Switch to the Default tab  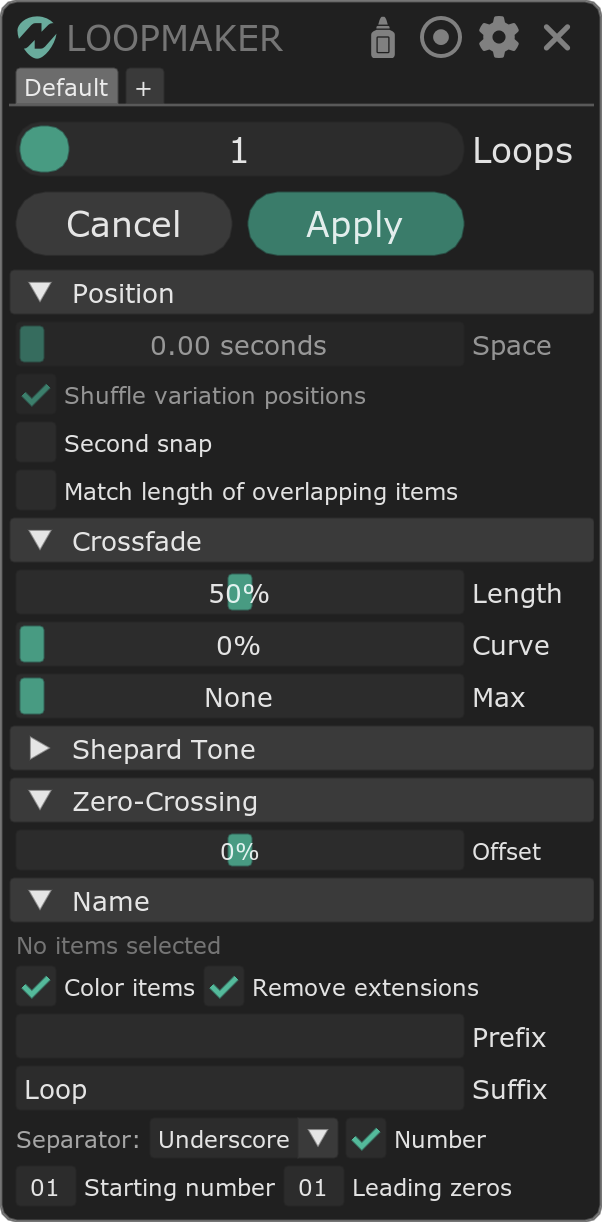pyautogui.click(x=66, y=88)
